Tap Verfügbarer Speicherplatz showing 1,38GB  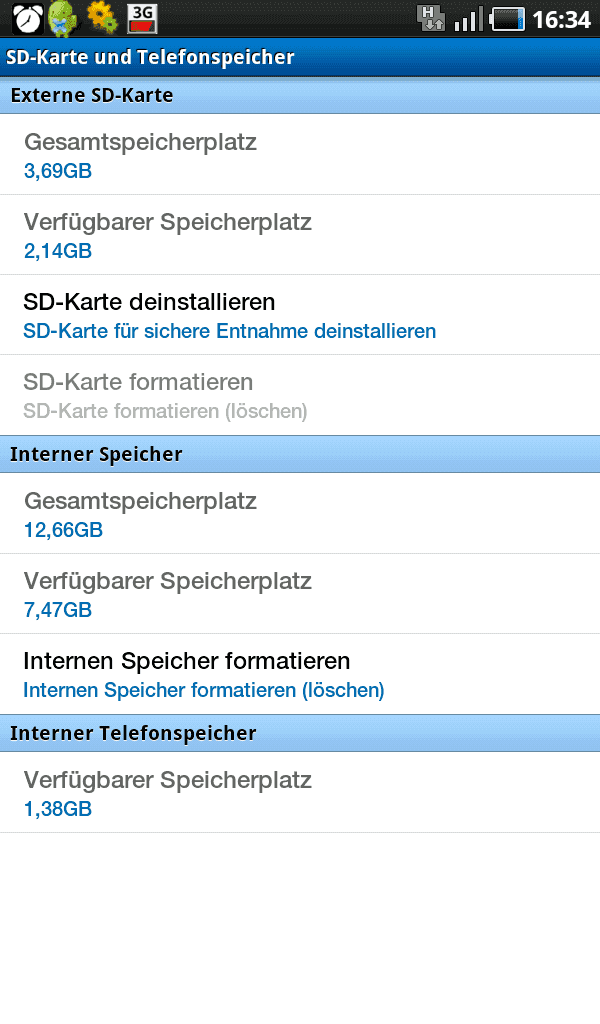300,793
